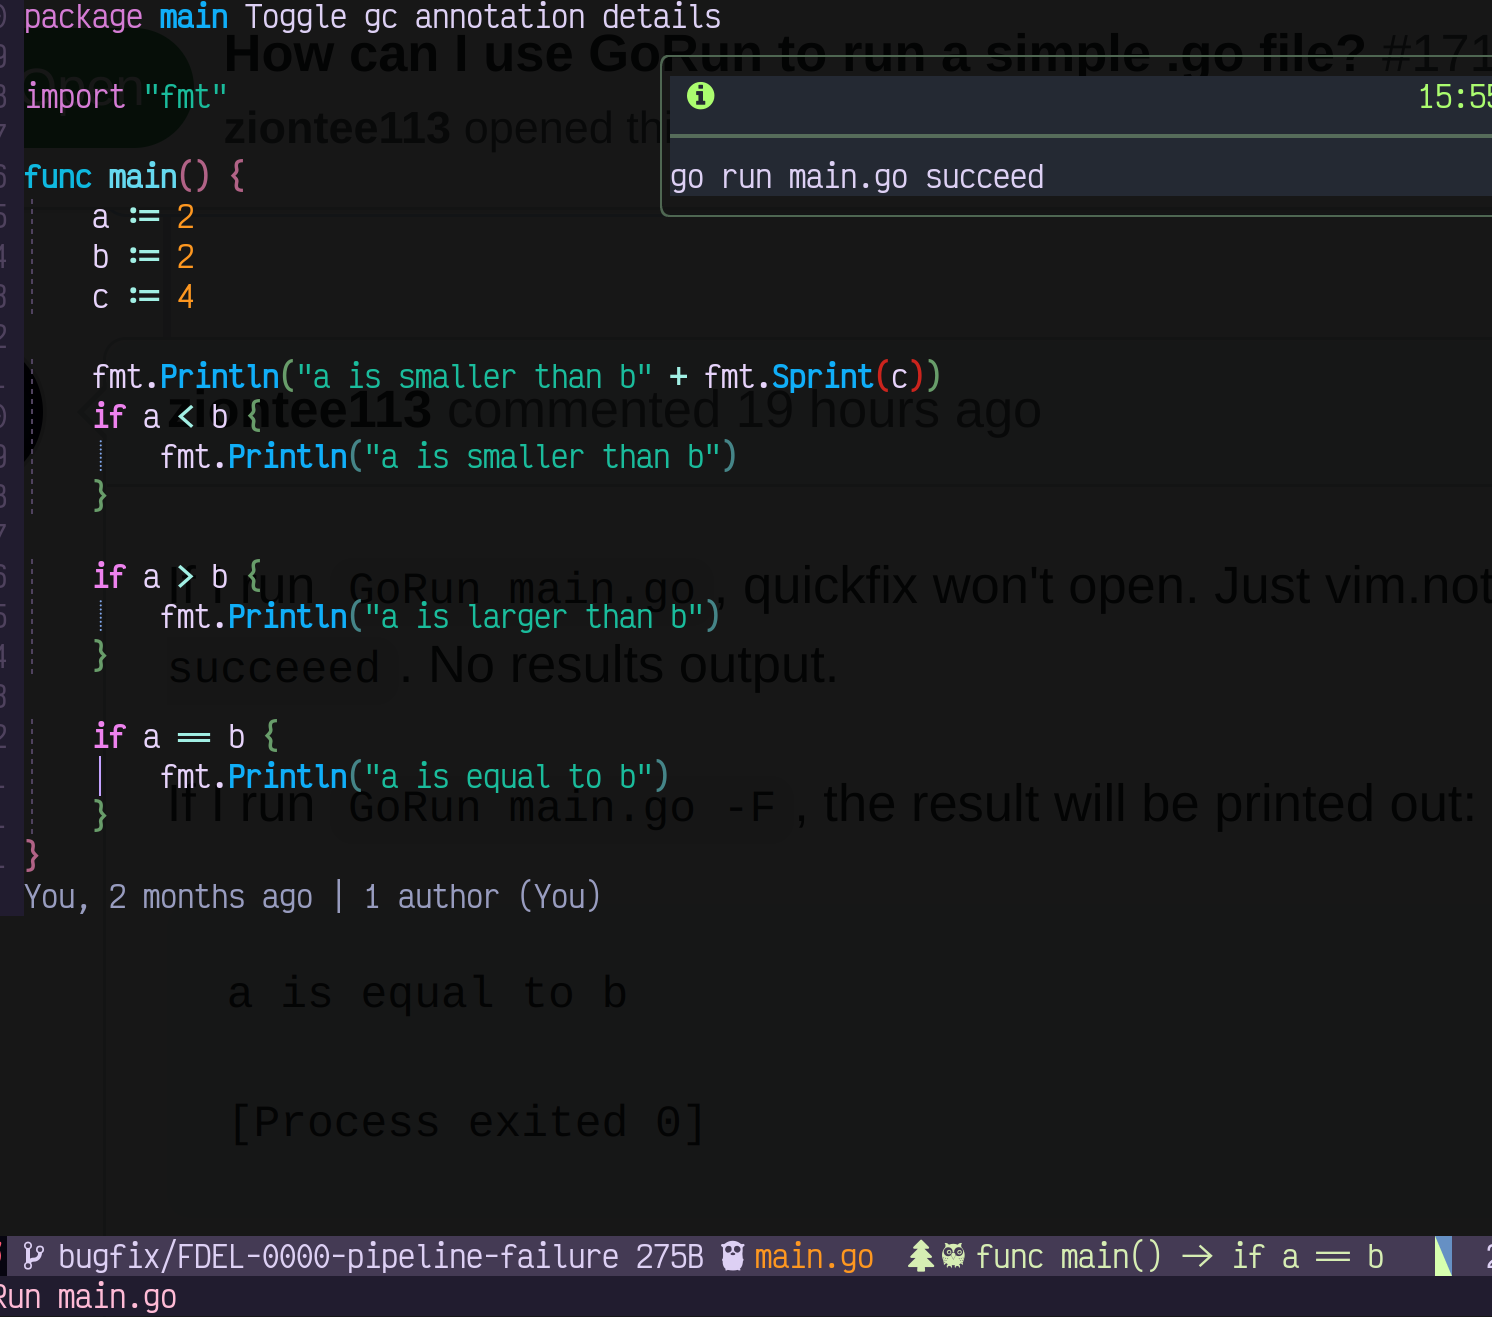1492x1317 pixels.
Task: Click the info icon on the notification popup
Action: click(700, 96)
